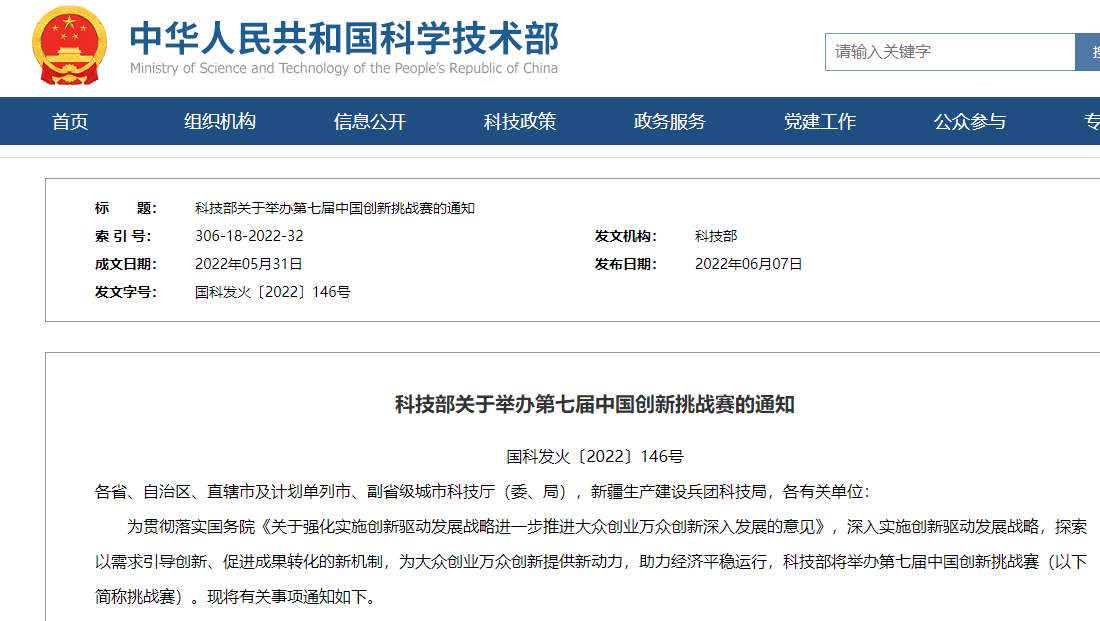Click the 发布日期 value 2022年06月07日
This screenshot has height=621, width=1100.
(x=748, y=264)
